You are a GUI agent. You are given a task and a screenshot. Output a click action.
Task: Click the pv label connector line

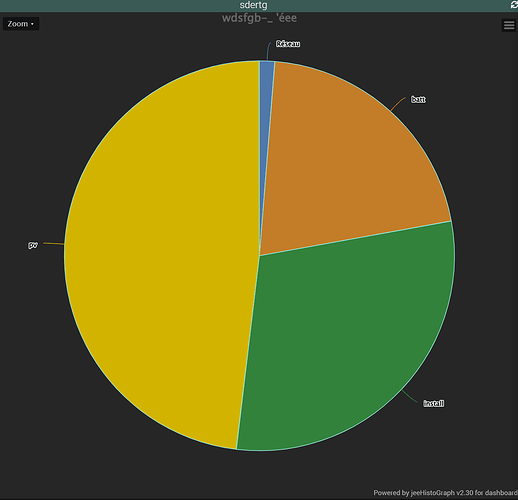pos(53,244)
